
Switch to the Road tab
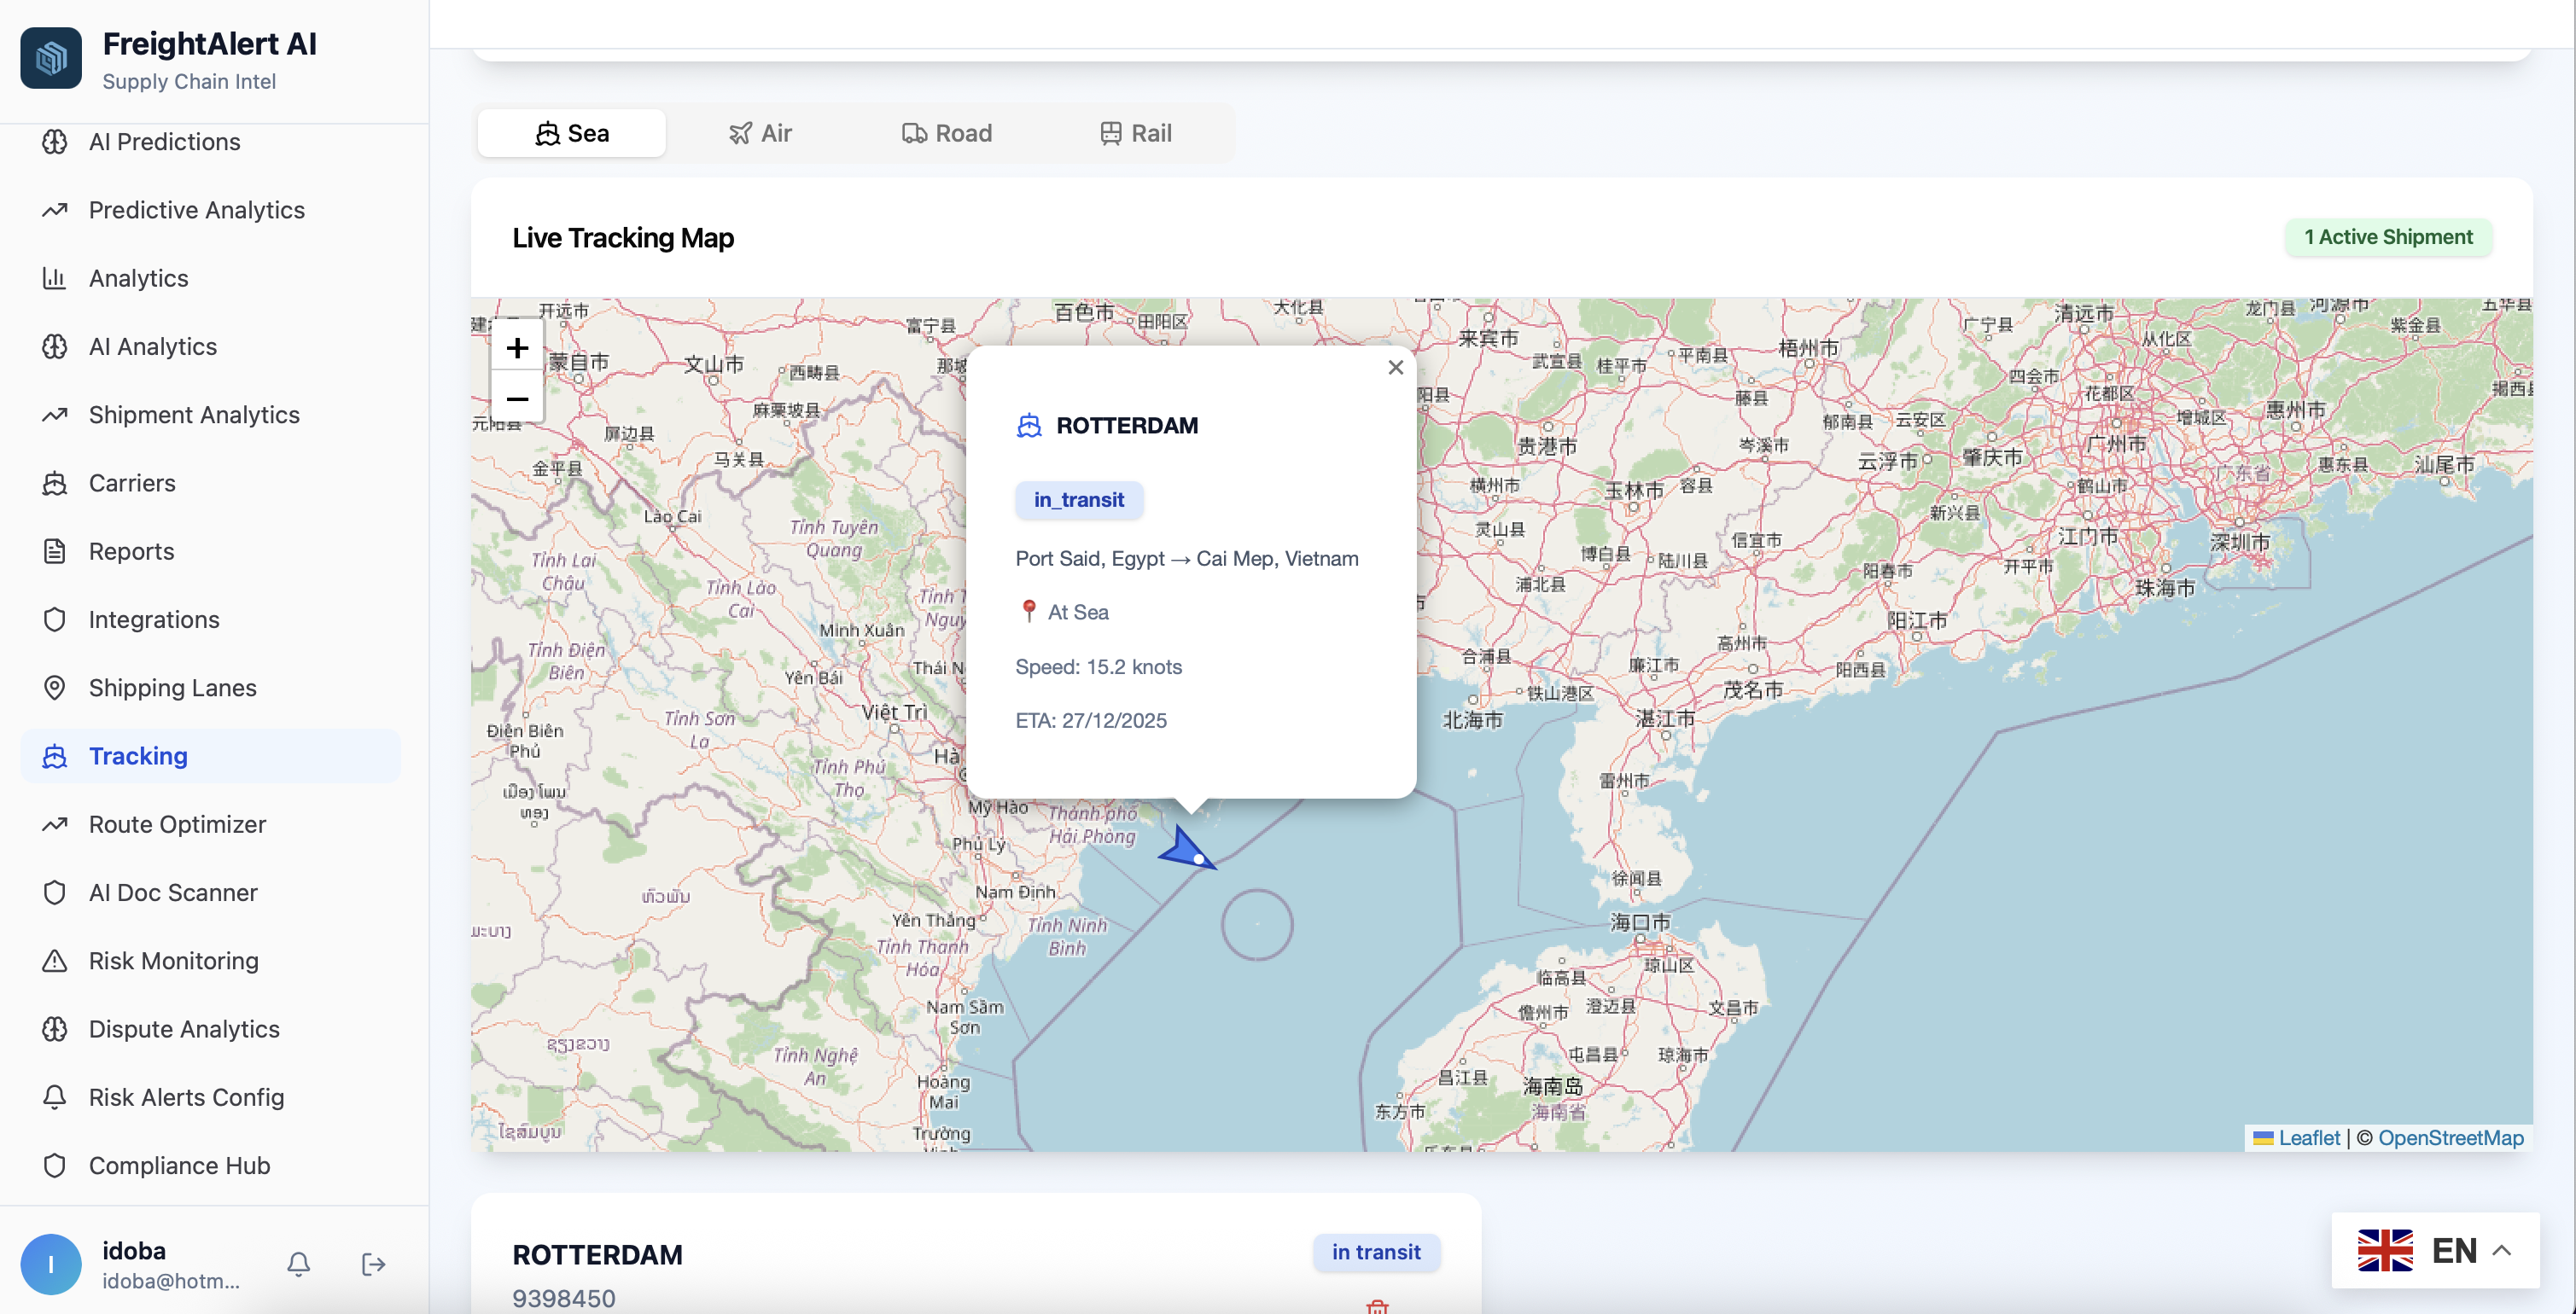click(947, 133)
